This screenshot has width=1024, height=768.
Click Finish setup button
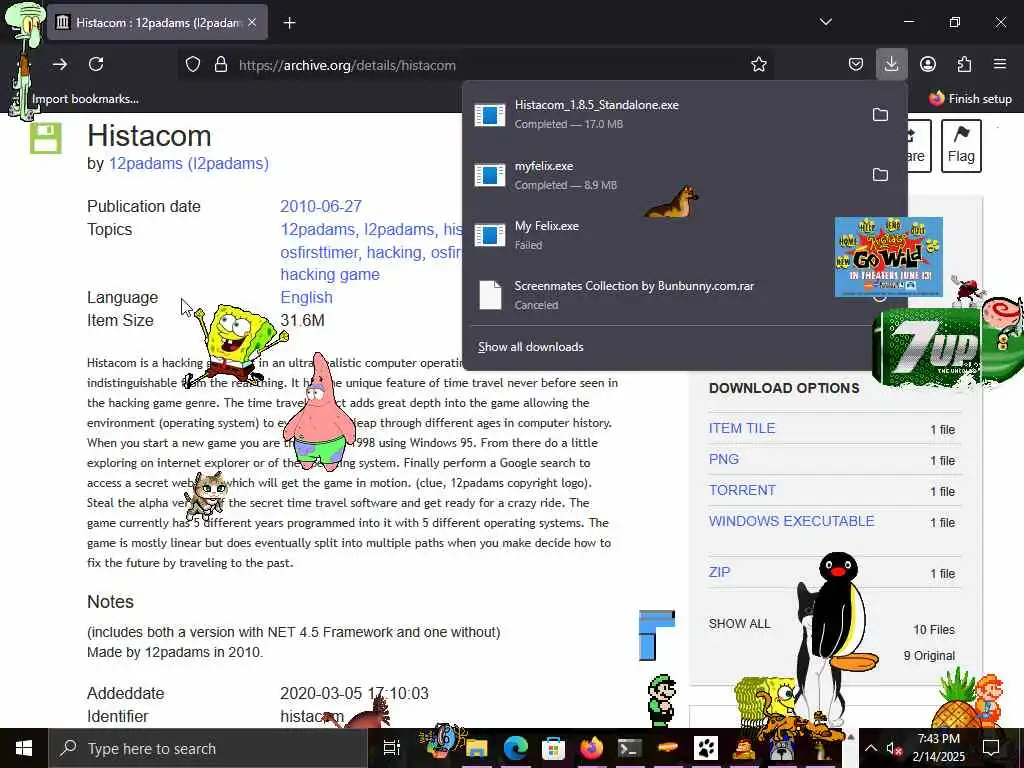click(970, 99)
